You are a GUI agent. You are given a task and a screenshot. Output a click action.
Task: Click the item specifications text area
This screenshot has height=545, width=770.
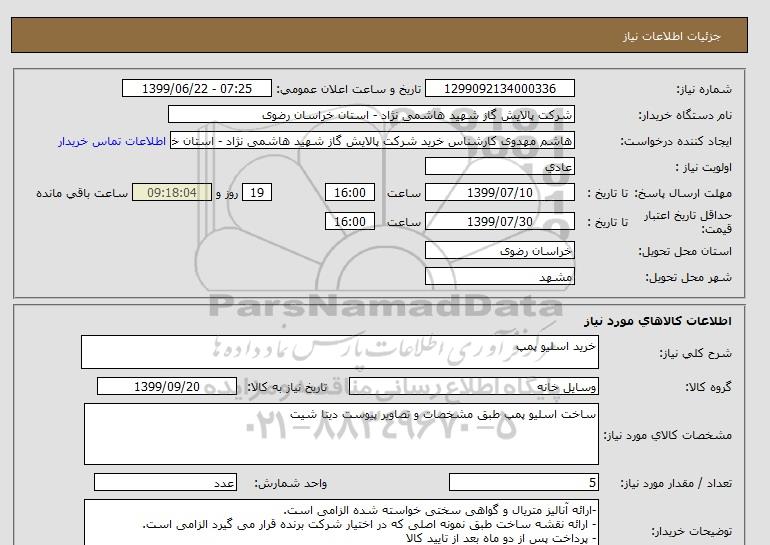341,434
